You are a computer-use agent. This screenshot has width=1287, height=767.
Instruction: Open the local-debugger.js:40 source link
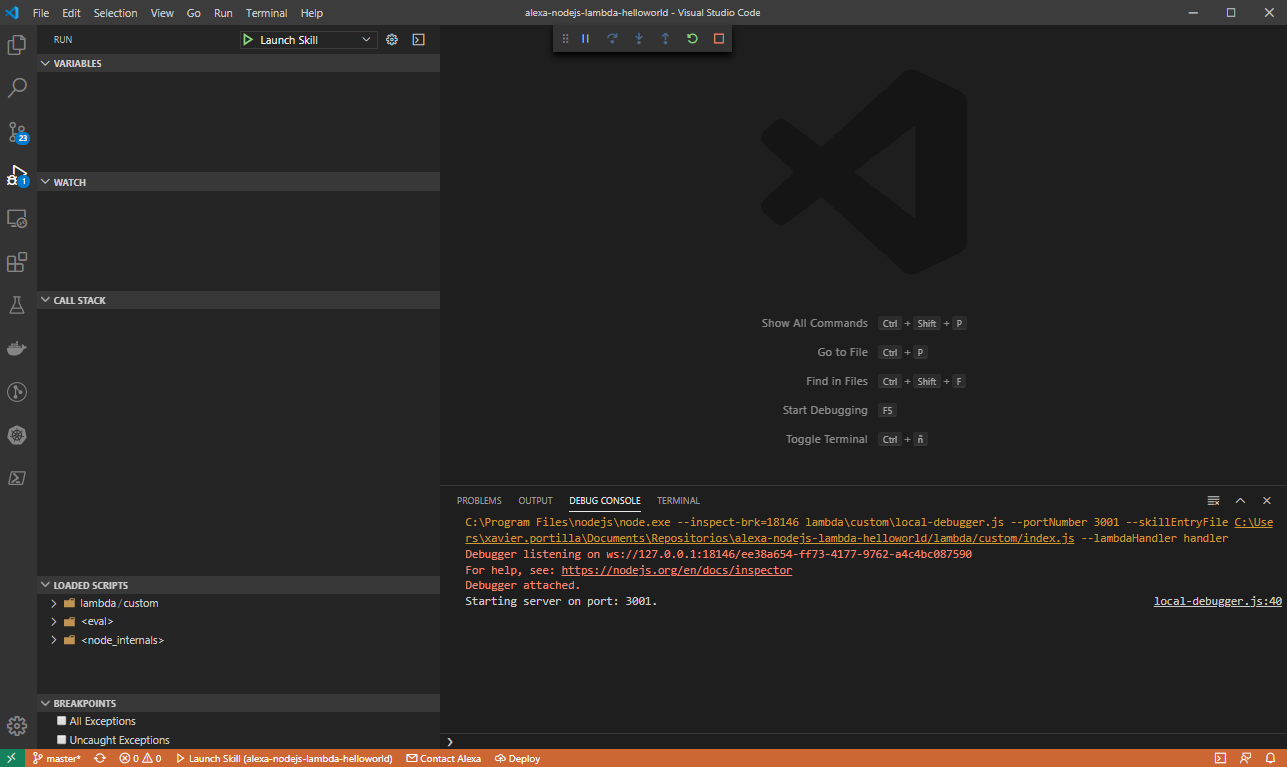tap(1218, 602)
